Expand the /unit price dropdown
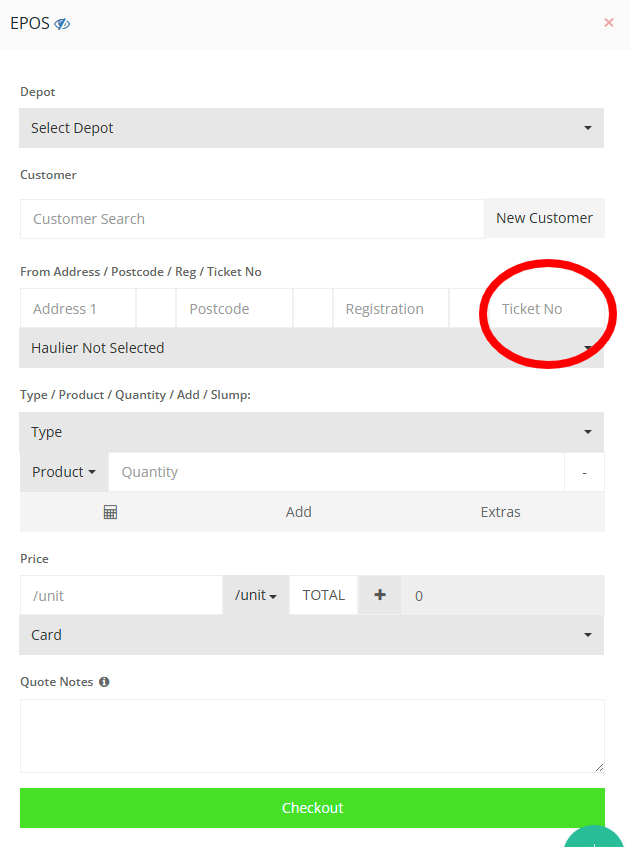The image size is (630, 847). coord(255,595)
